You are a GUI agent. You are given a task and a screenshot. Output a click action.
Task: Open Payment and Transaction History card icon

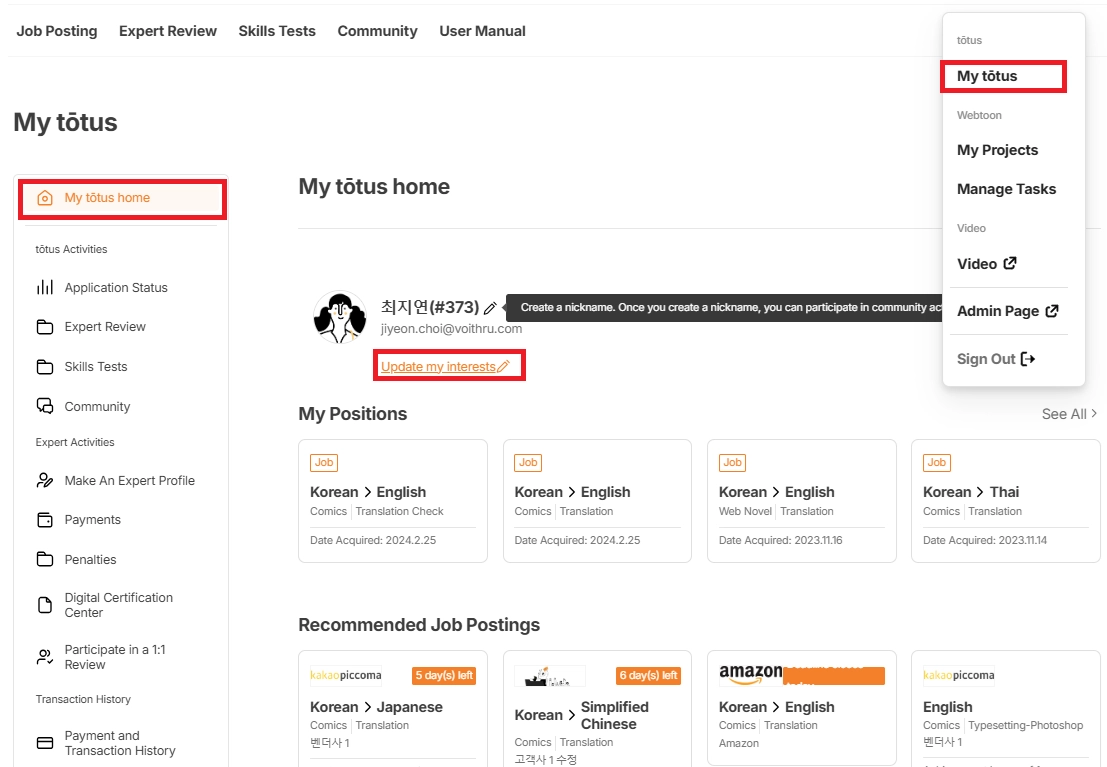44,743
